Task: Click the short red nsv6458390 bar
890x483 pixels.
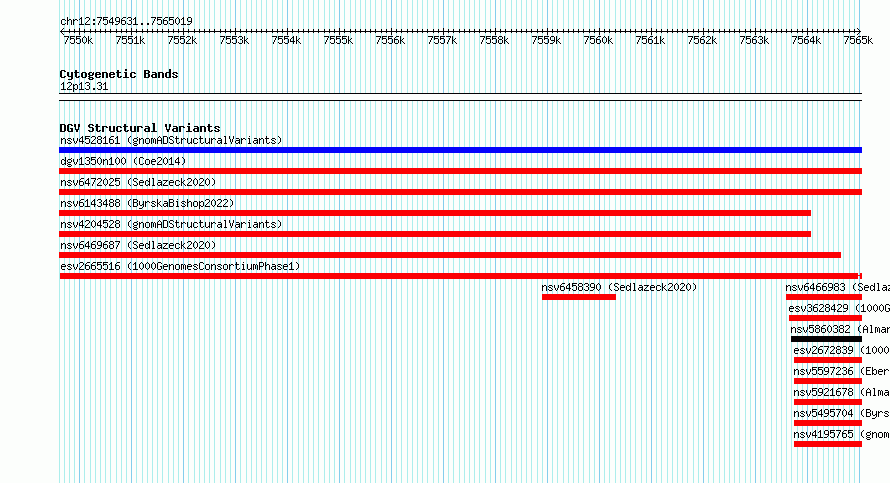Action: click(x=579, y=297)
